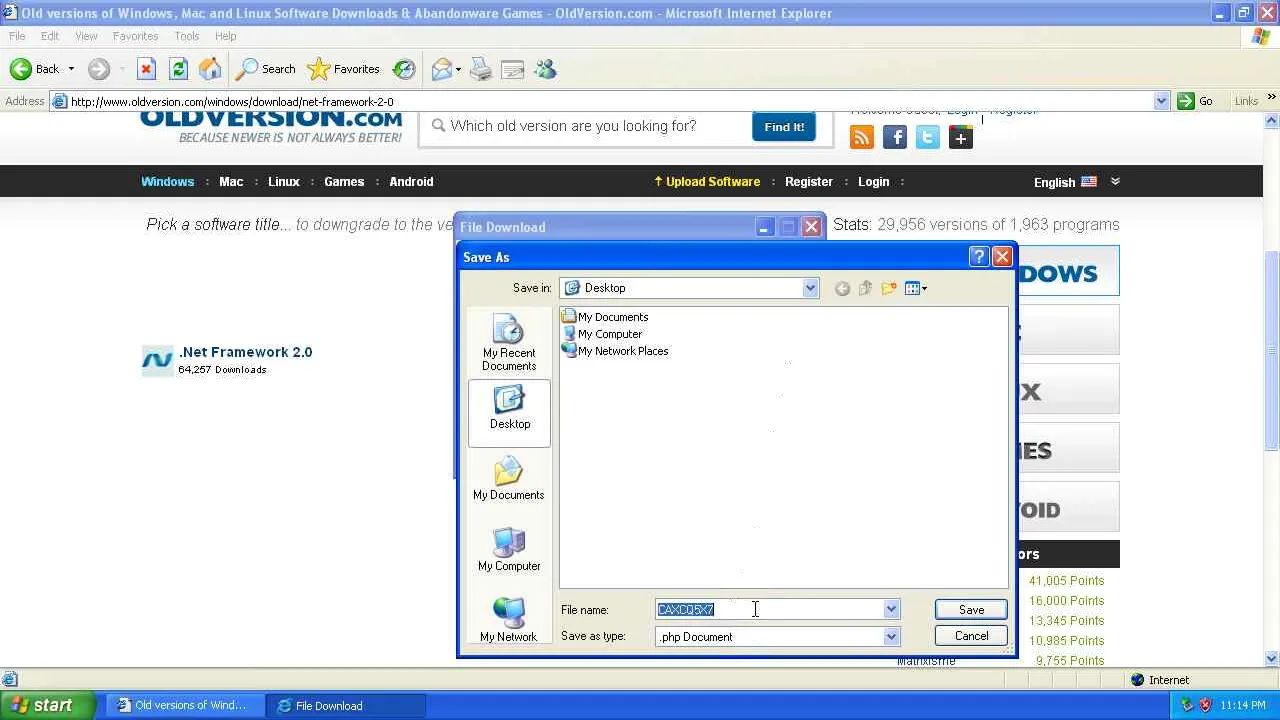Open the Views menu in Save As
Viewport: 1280px width, 720px height.
(916, 288)
